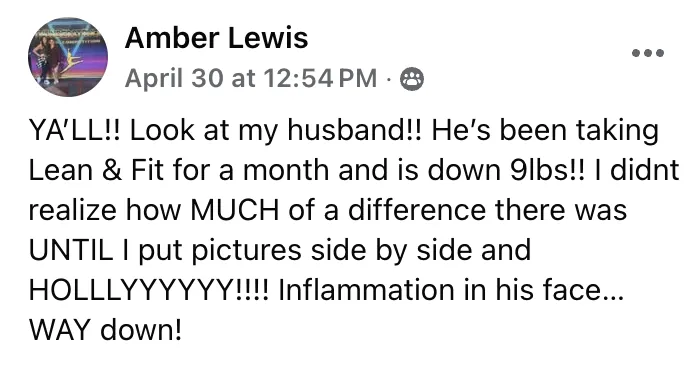Click the "HOLLLYYYYYY!!!!" word in the post
Viewport: 684px width, 370px height.
tap(150, 290)
